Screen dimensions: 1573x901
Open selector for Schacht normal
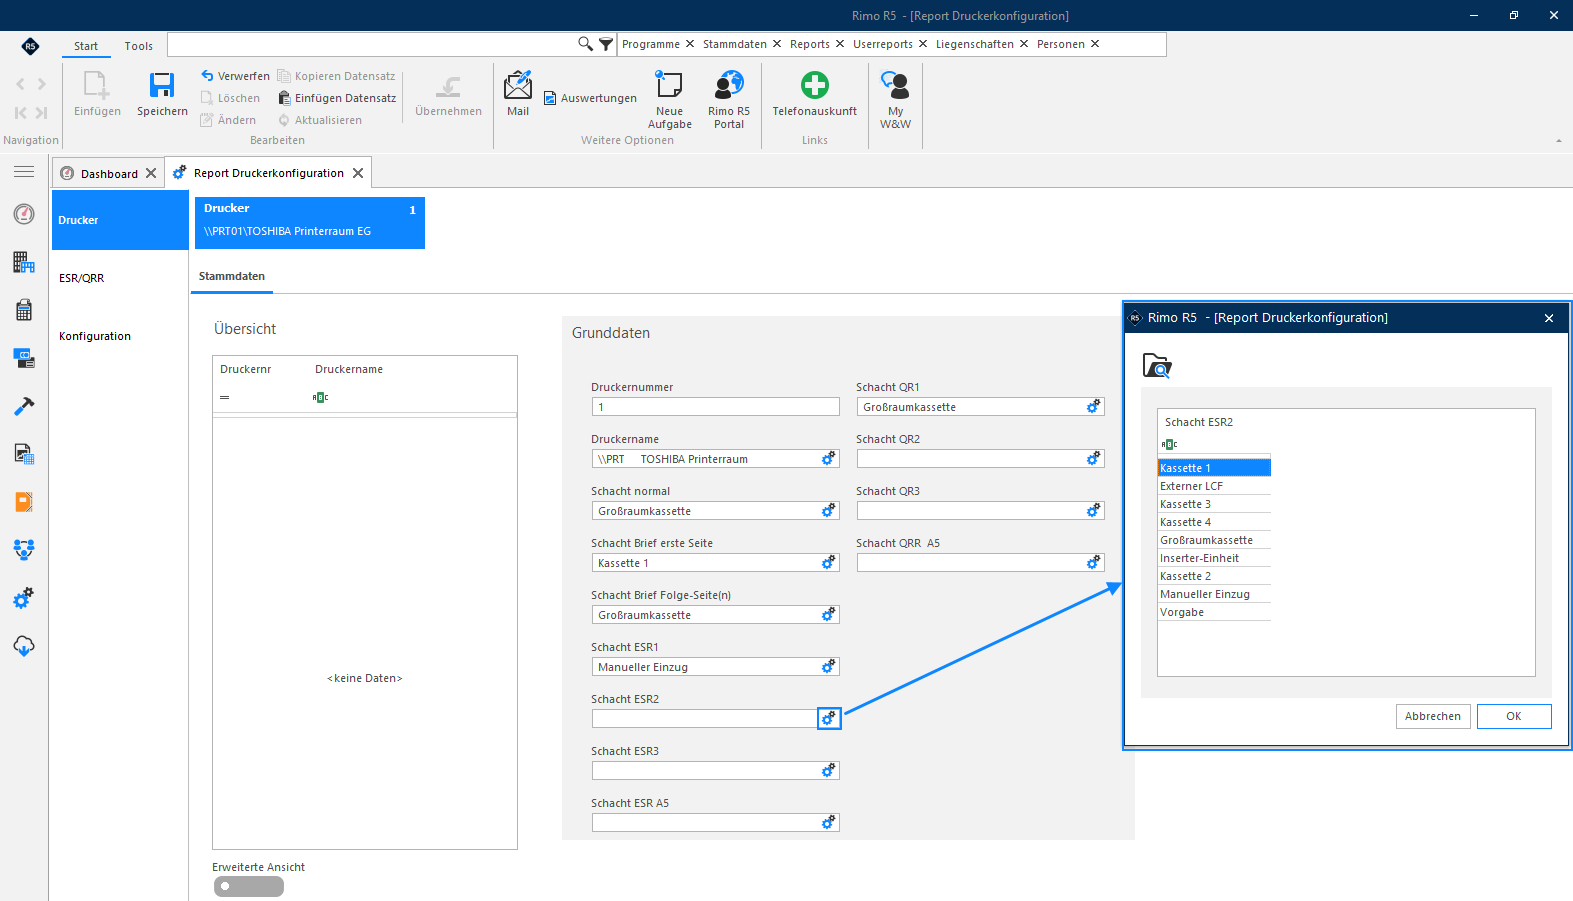[829, 511]
